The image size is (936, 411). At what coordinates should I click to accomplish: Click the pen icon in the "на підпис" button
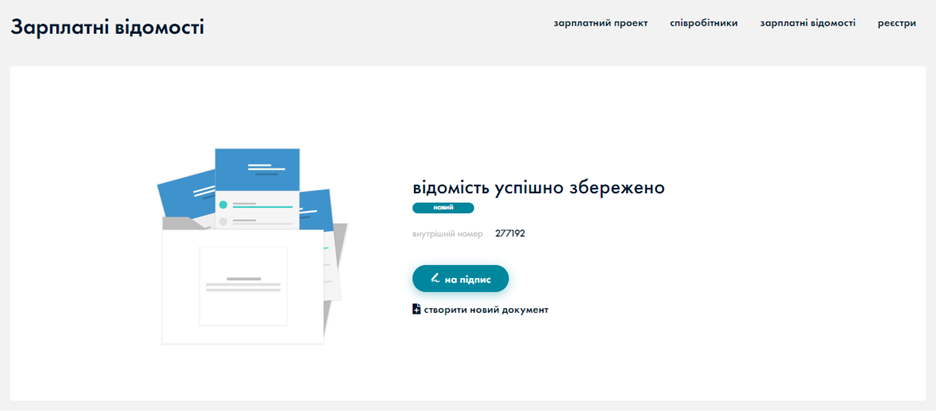[x=435, y=278]
